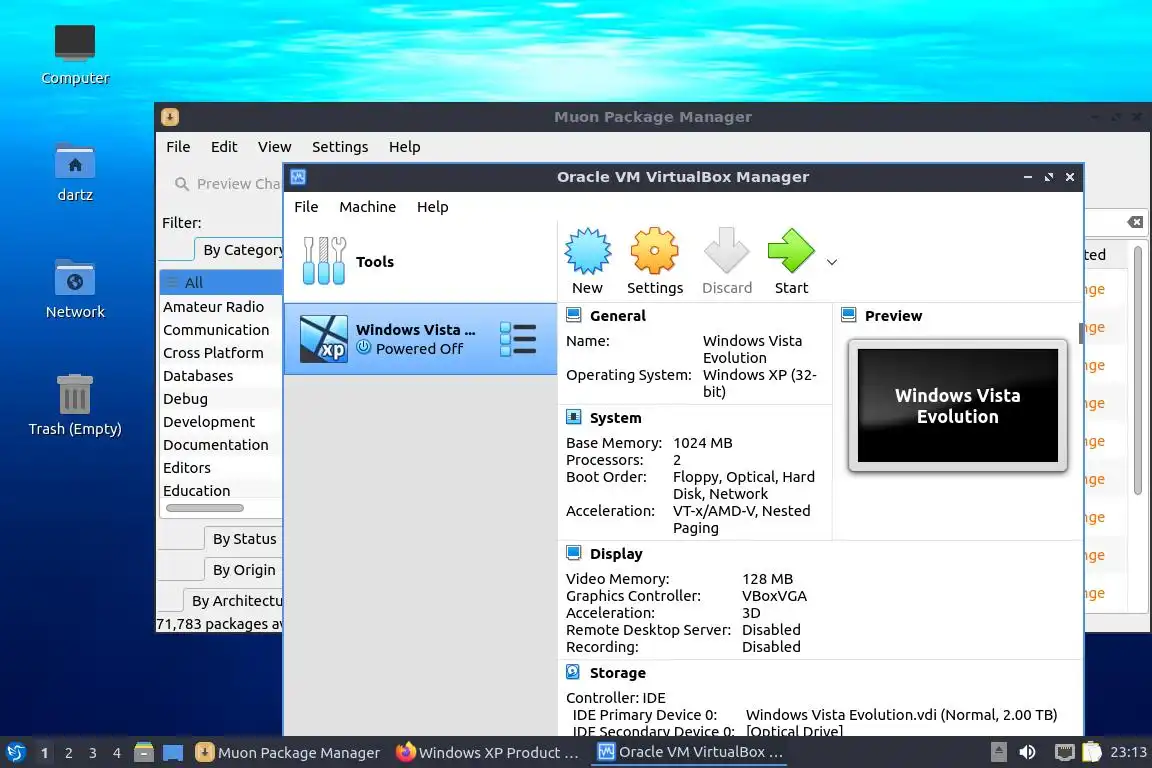Switch to Muon Package Manager taskbar item
This screenshot has height=768, width=1152.
tap(287, 753)
